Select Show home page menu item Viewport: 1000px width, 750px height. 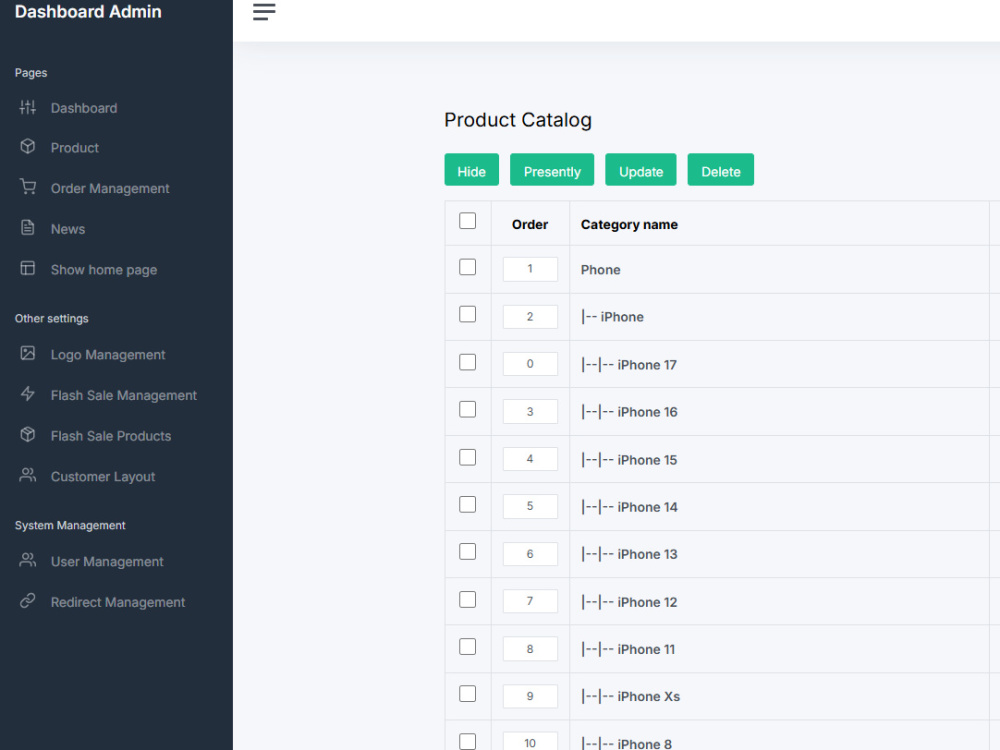[x=104, y=270]
